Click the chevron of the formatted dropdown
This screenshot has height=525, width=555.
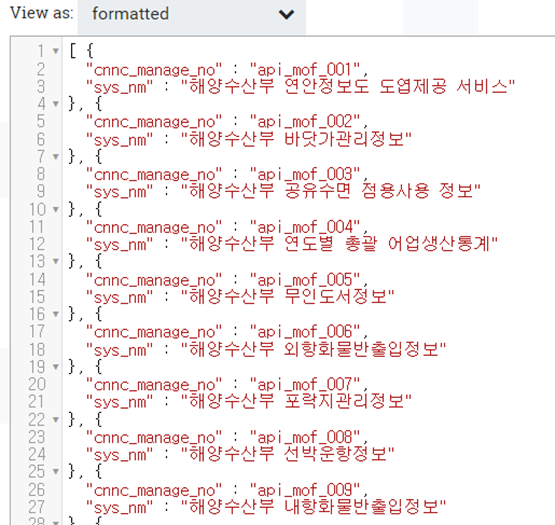pos(286,15)
